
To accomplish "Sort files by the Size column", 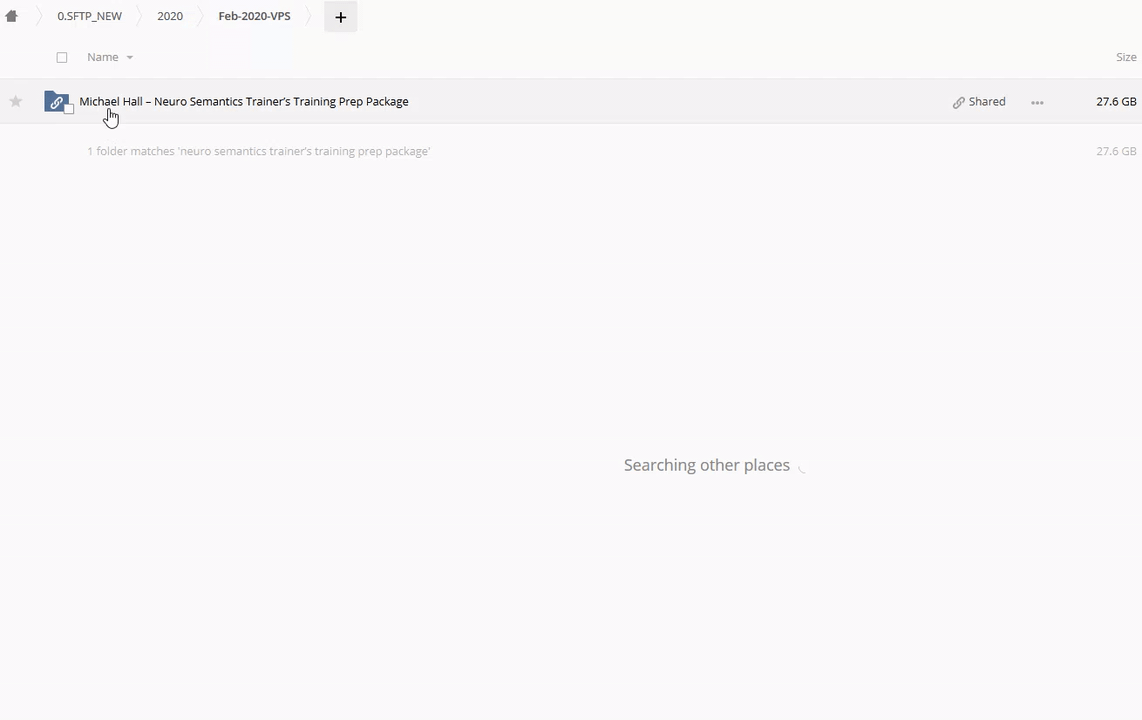I will [1126, 57].
